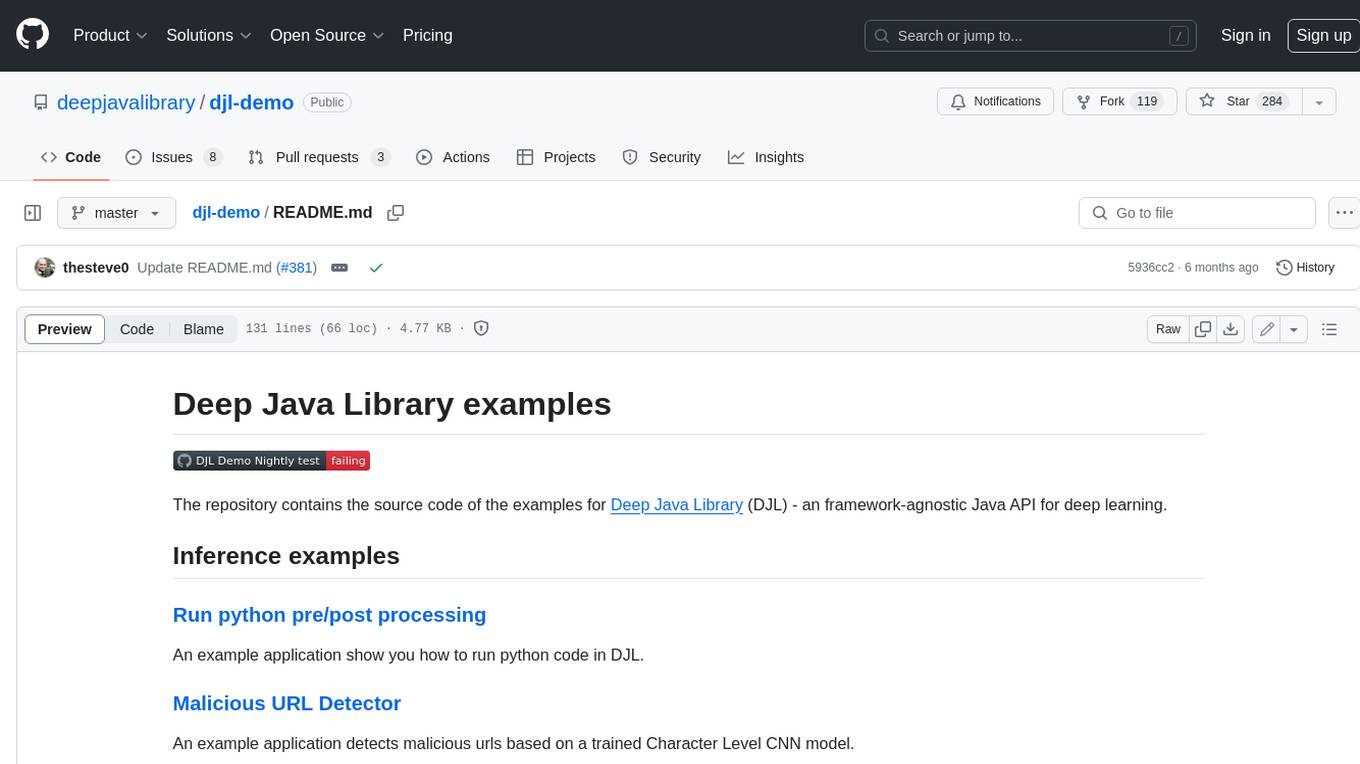Open Run python pre/post processing example
Image resolution: width=1360 pixels, height=764 pixels.
tap(329, 615)
